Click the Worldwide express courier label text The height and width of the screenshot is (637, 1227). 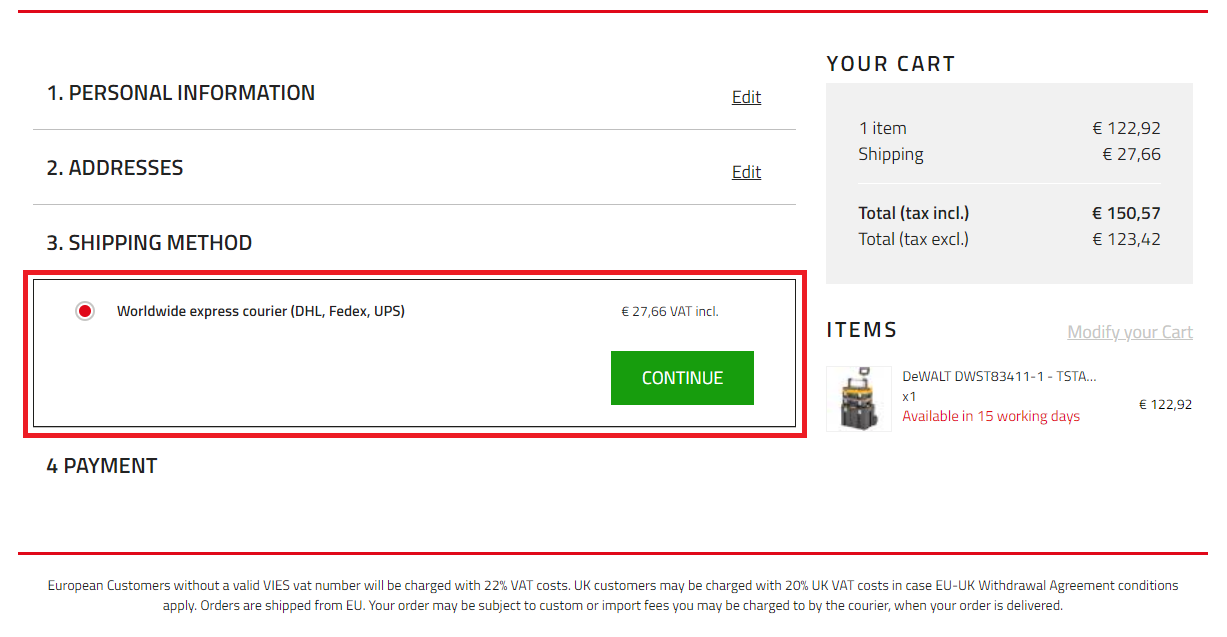[261, 311]
